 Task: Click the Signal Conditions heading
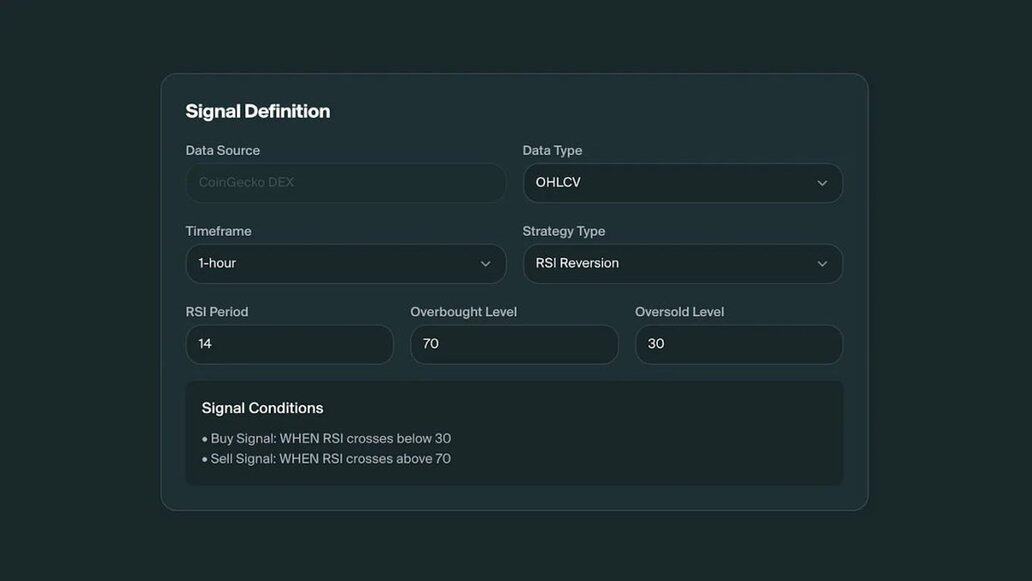pos(262,408)
